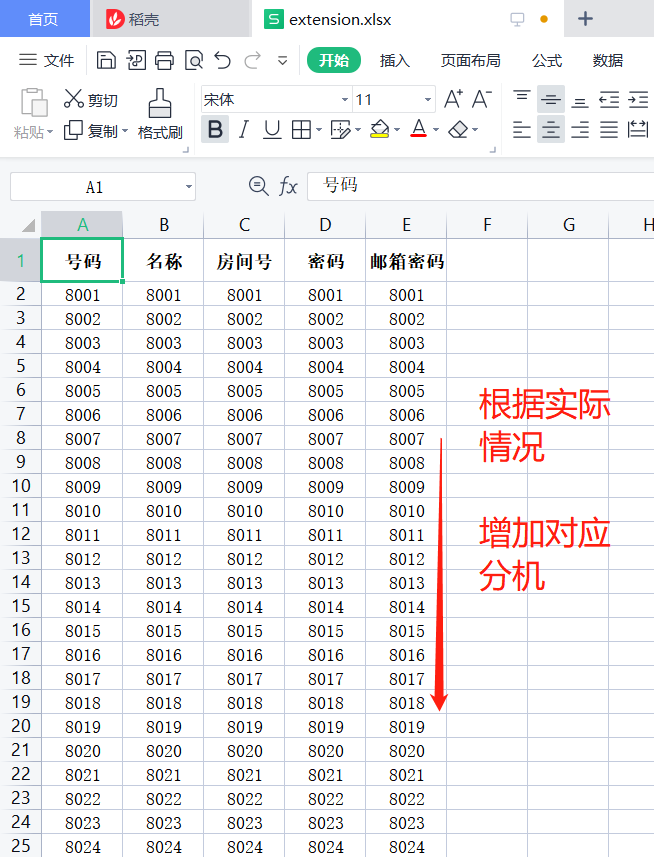Open the 公式 ribbon tab
The width and height of the screenshot is (654, 857).
(546, 61)
